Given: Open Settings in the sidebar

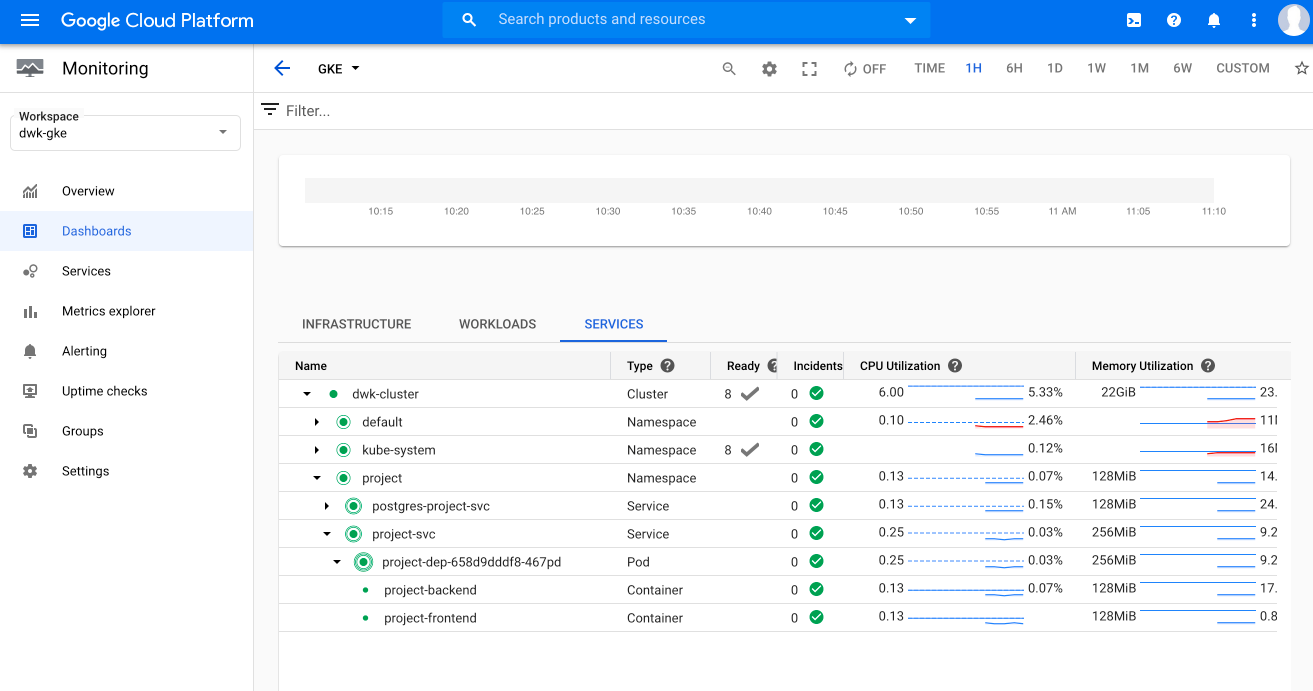Looking at the screenshot, I should tap(126, 471).
